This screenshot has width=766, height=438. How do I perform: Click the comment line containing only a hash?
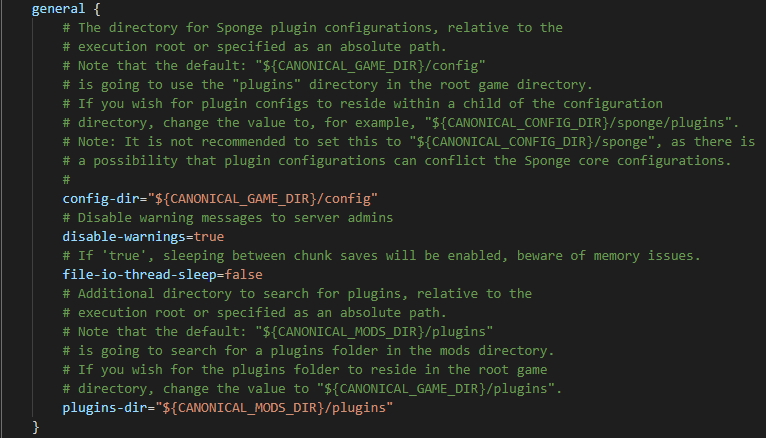point(66,180)
